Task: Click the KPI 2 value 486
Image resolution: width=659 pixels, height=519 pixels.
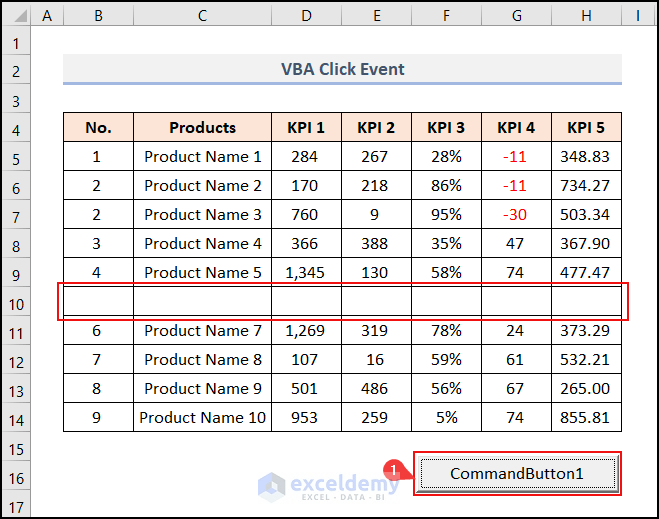Action: click(377, 388)
